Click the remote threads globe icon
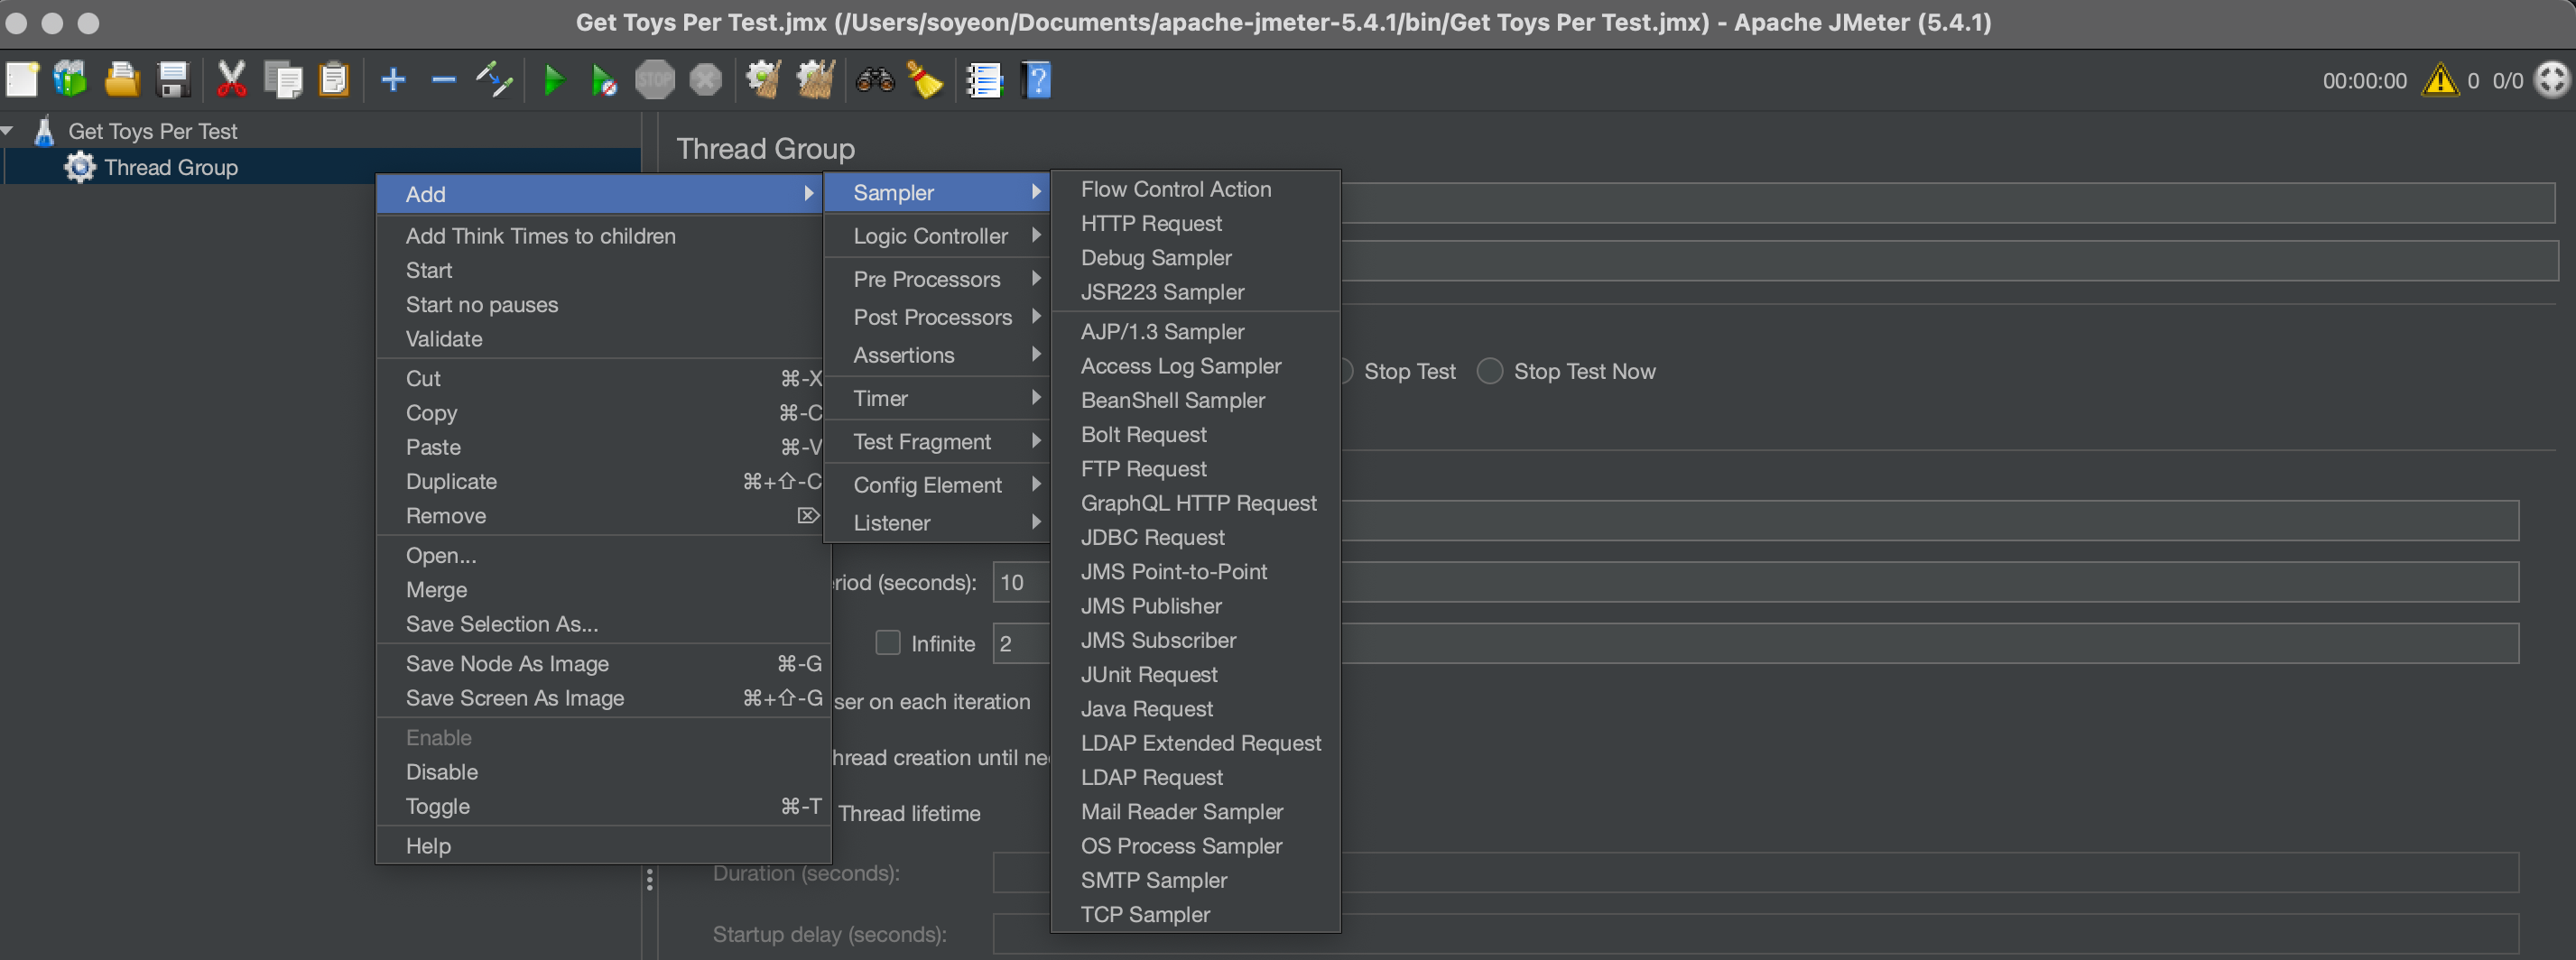2576x960 pixels. [2553, 80]
